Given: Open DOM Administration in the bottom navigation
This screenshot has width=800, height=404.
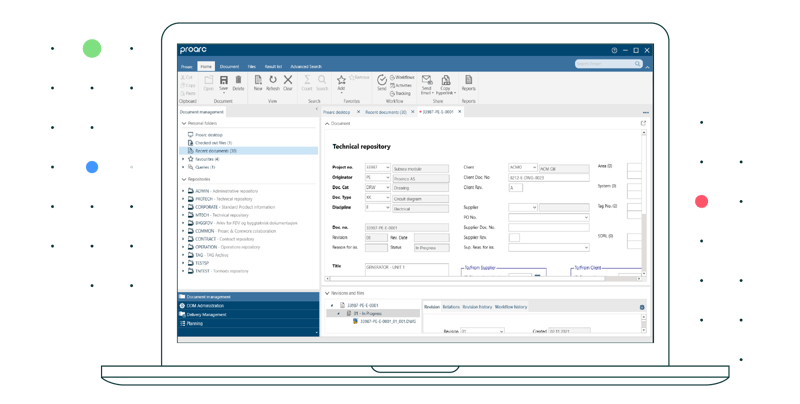Looking at the screenshot, I should click(x=248, y=306).
